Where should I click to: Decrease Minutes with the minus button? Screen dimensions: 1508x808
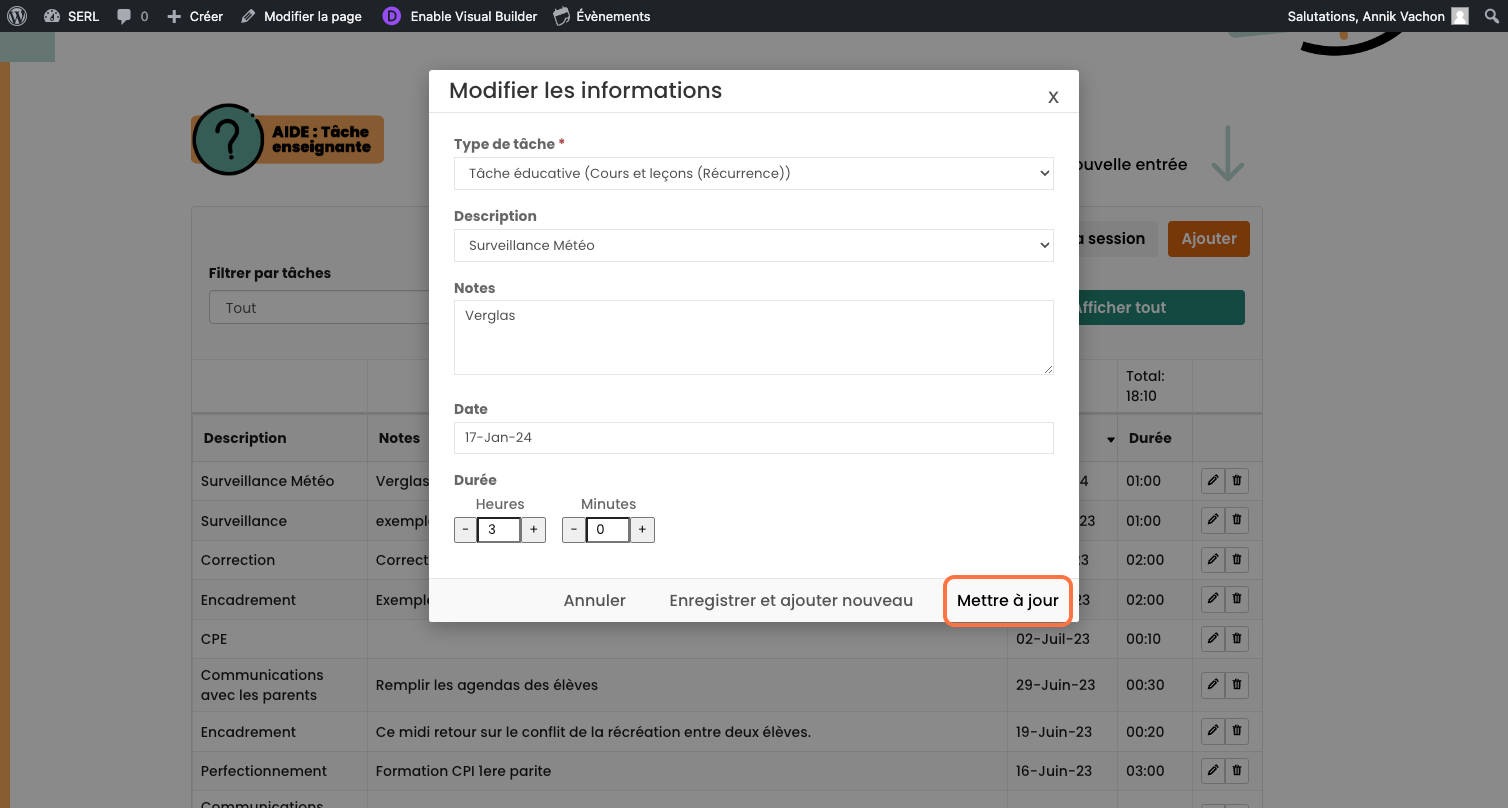click(x=573, y=530)
